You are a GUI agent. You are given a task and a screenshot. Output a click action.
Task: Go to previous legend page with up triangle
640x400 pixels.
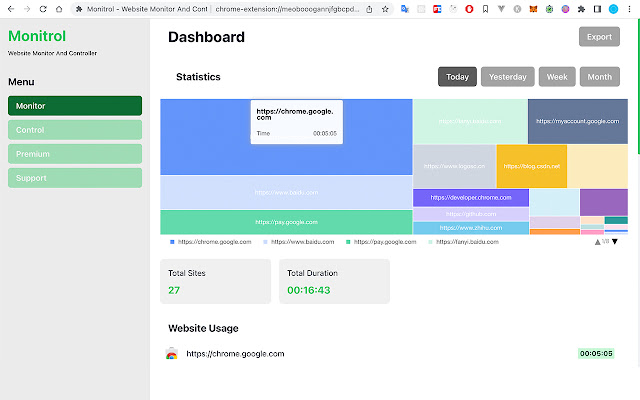coord(598,242)
